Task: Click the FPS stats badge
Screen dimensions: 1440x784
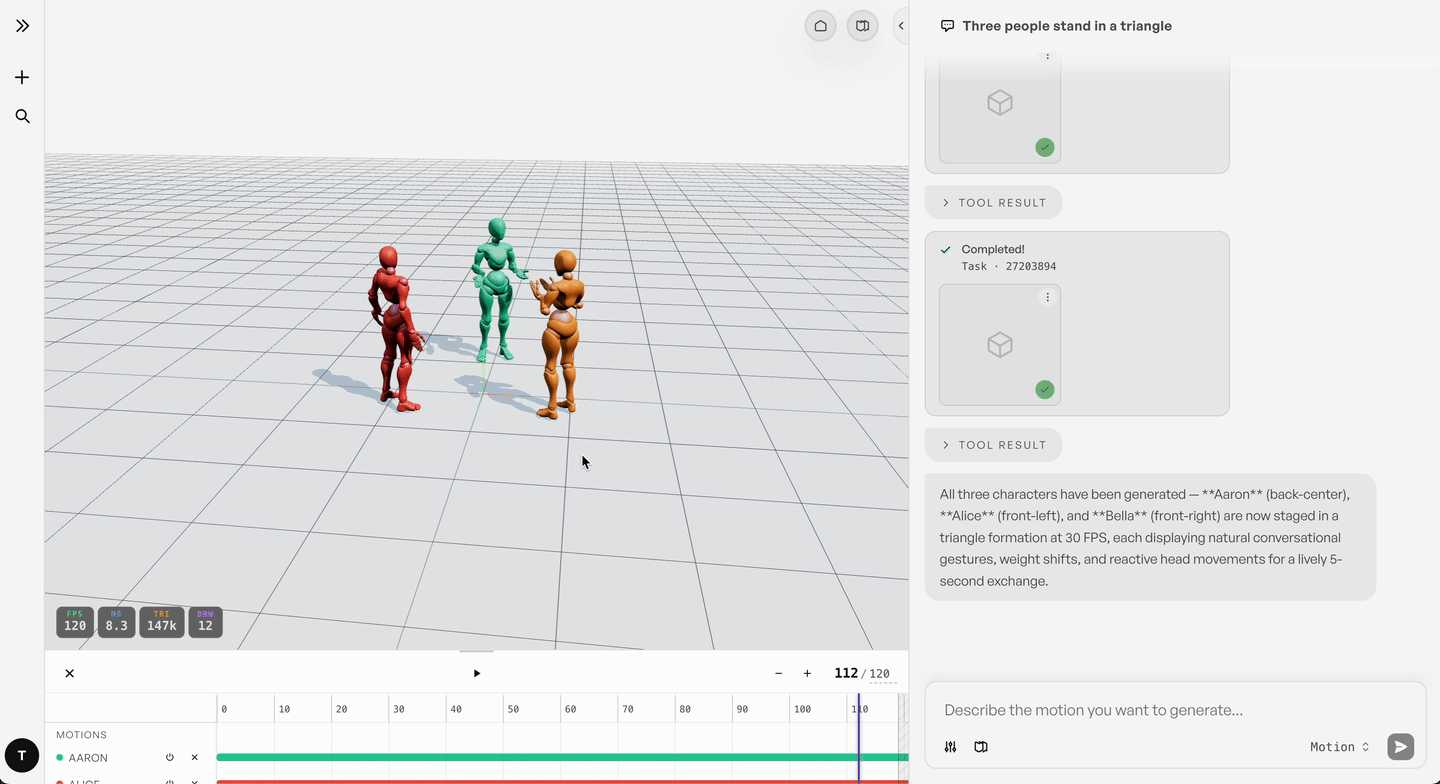Action: tap(75, 622)
